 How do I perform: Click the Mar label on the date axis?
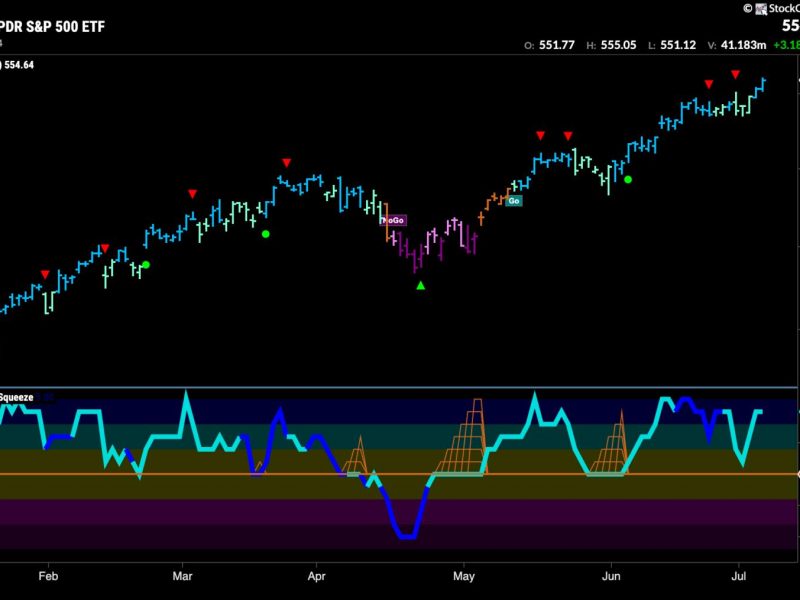(x=182, y=576)
